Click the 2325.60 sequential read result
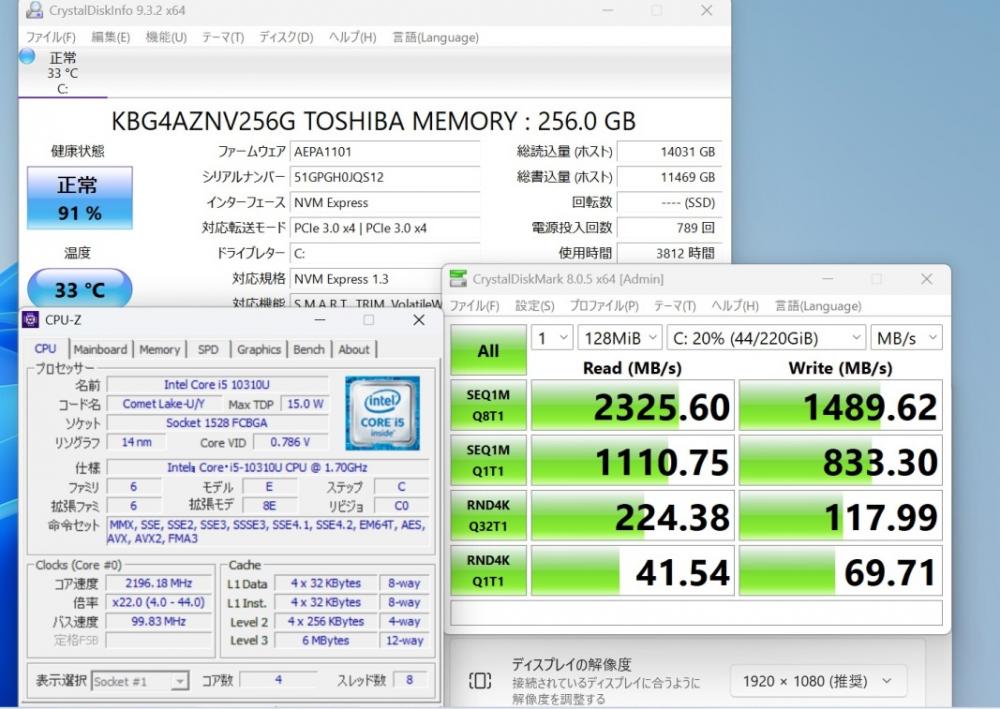 [633, 406]
